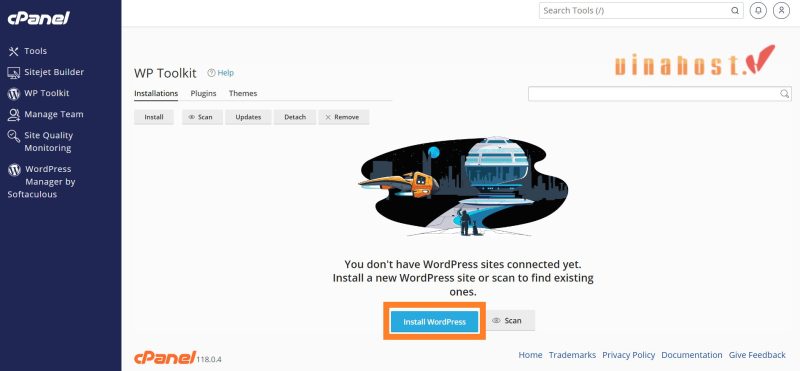Open notifications bell icon
This screenshot has width=800, height=371.
click(x=758, y=10)
